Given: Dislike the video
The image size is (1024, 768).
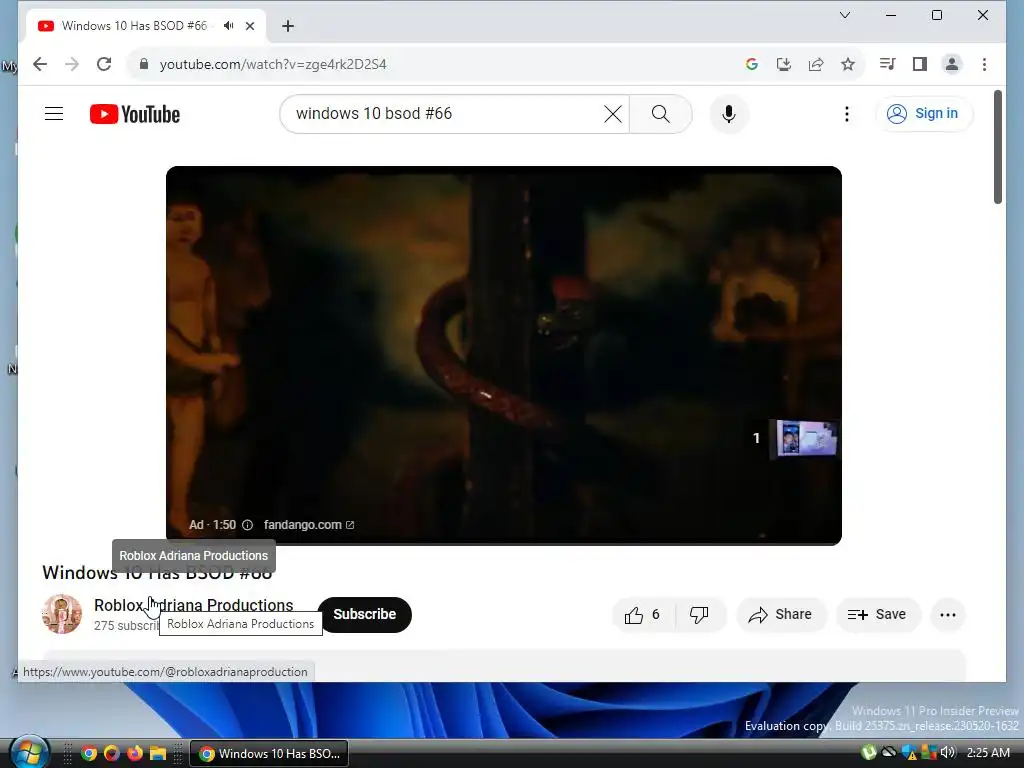Looking at the screenshot, I should 699,615.
